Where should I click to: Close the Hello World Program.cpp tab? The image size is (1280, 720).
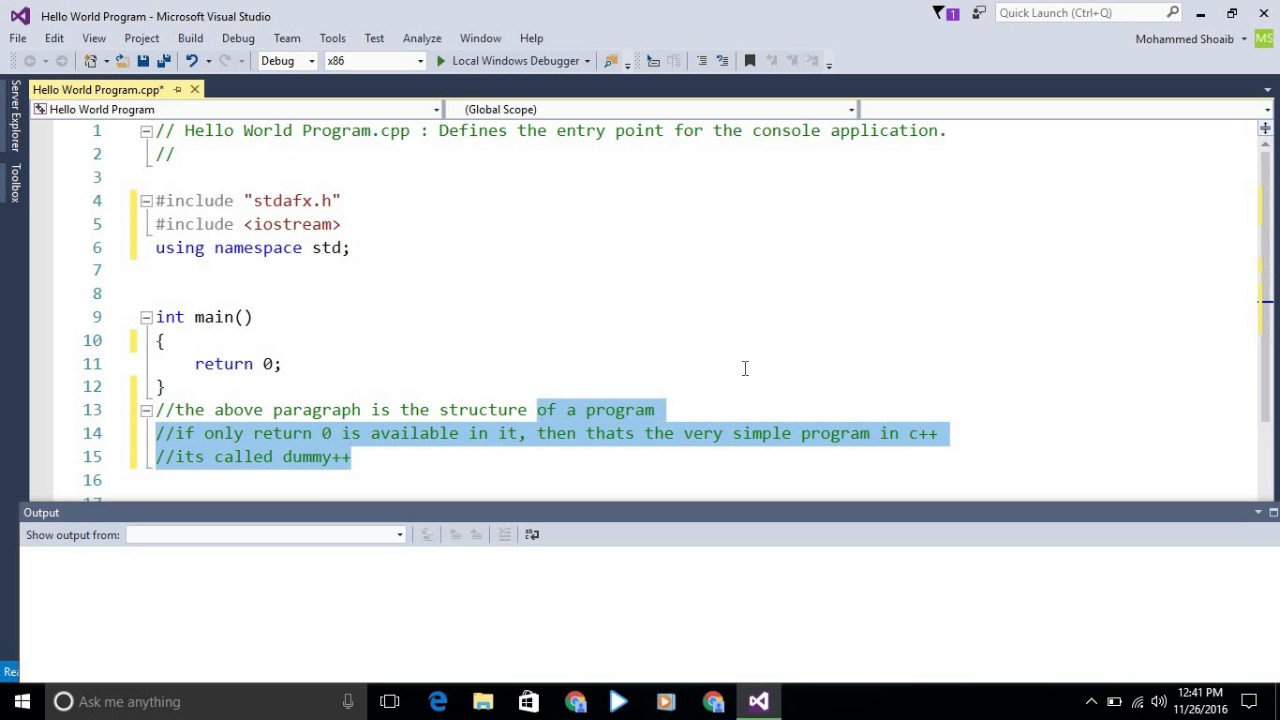point(195,90)
